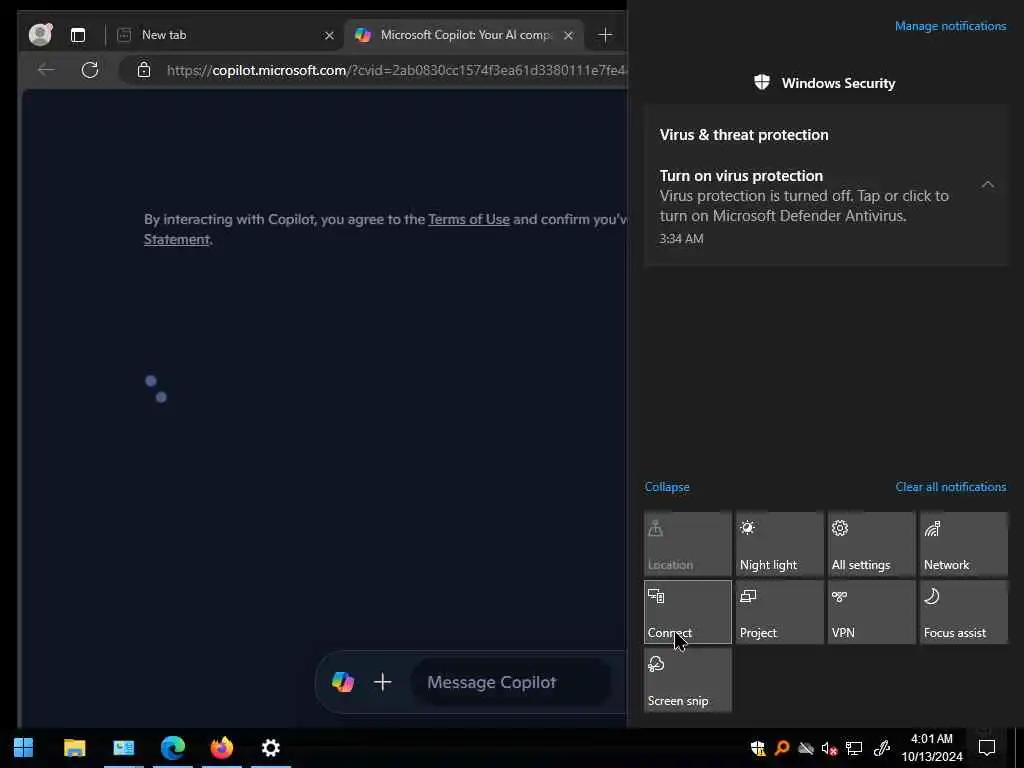1024x768 pixels.
Task: Open the Edge profile avatar
Action: [40, 35]
